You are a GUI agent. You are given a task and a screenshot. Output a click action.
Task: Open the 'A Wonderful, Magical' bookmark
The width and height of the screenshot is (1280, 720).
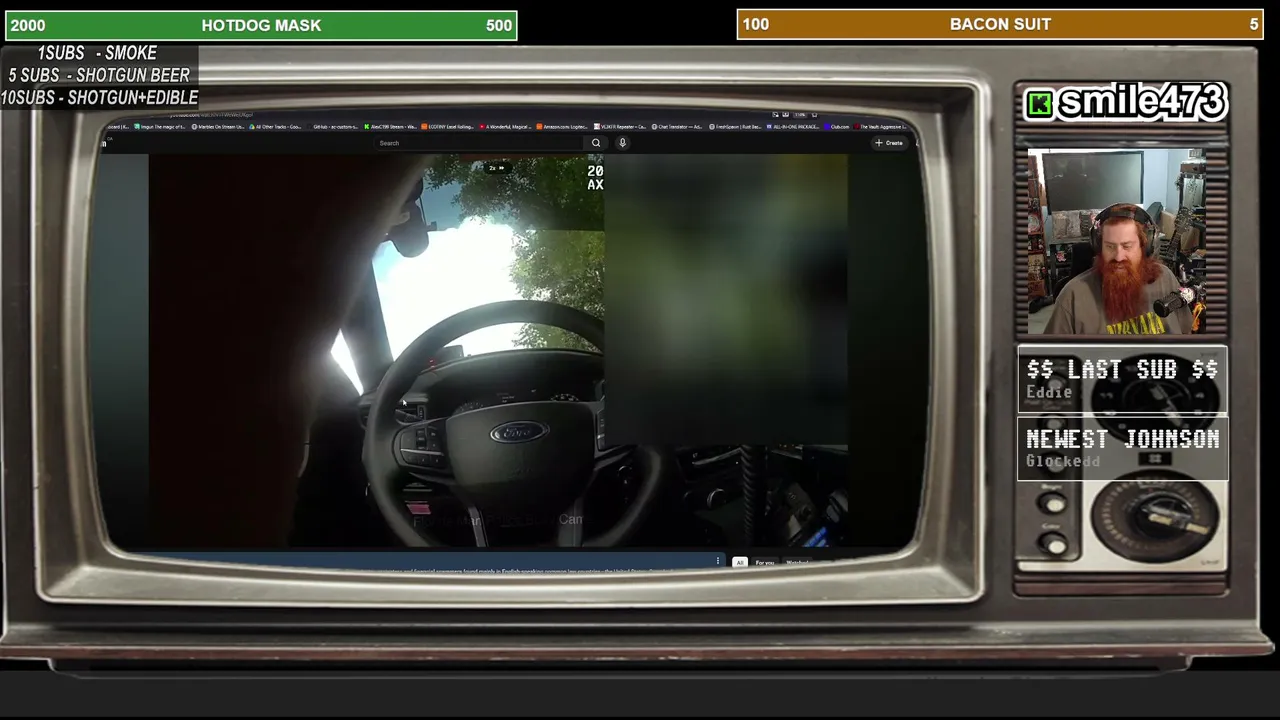coord(505,127)
